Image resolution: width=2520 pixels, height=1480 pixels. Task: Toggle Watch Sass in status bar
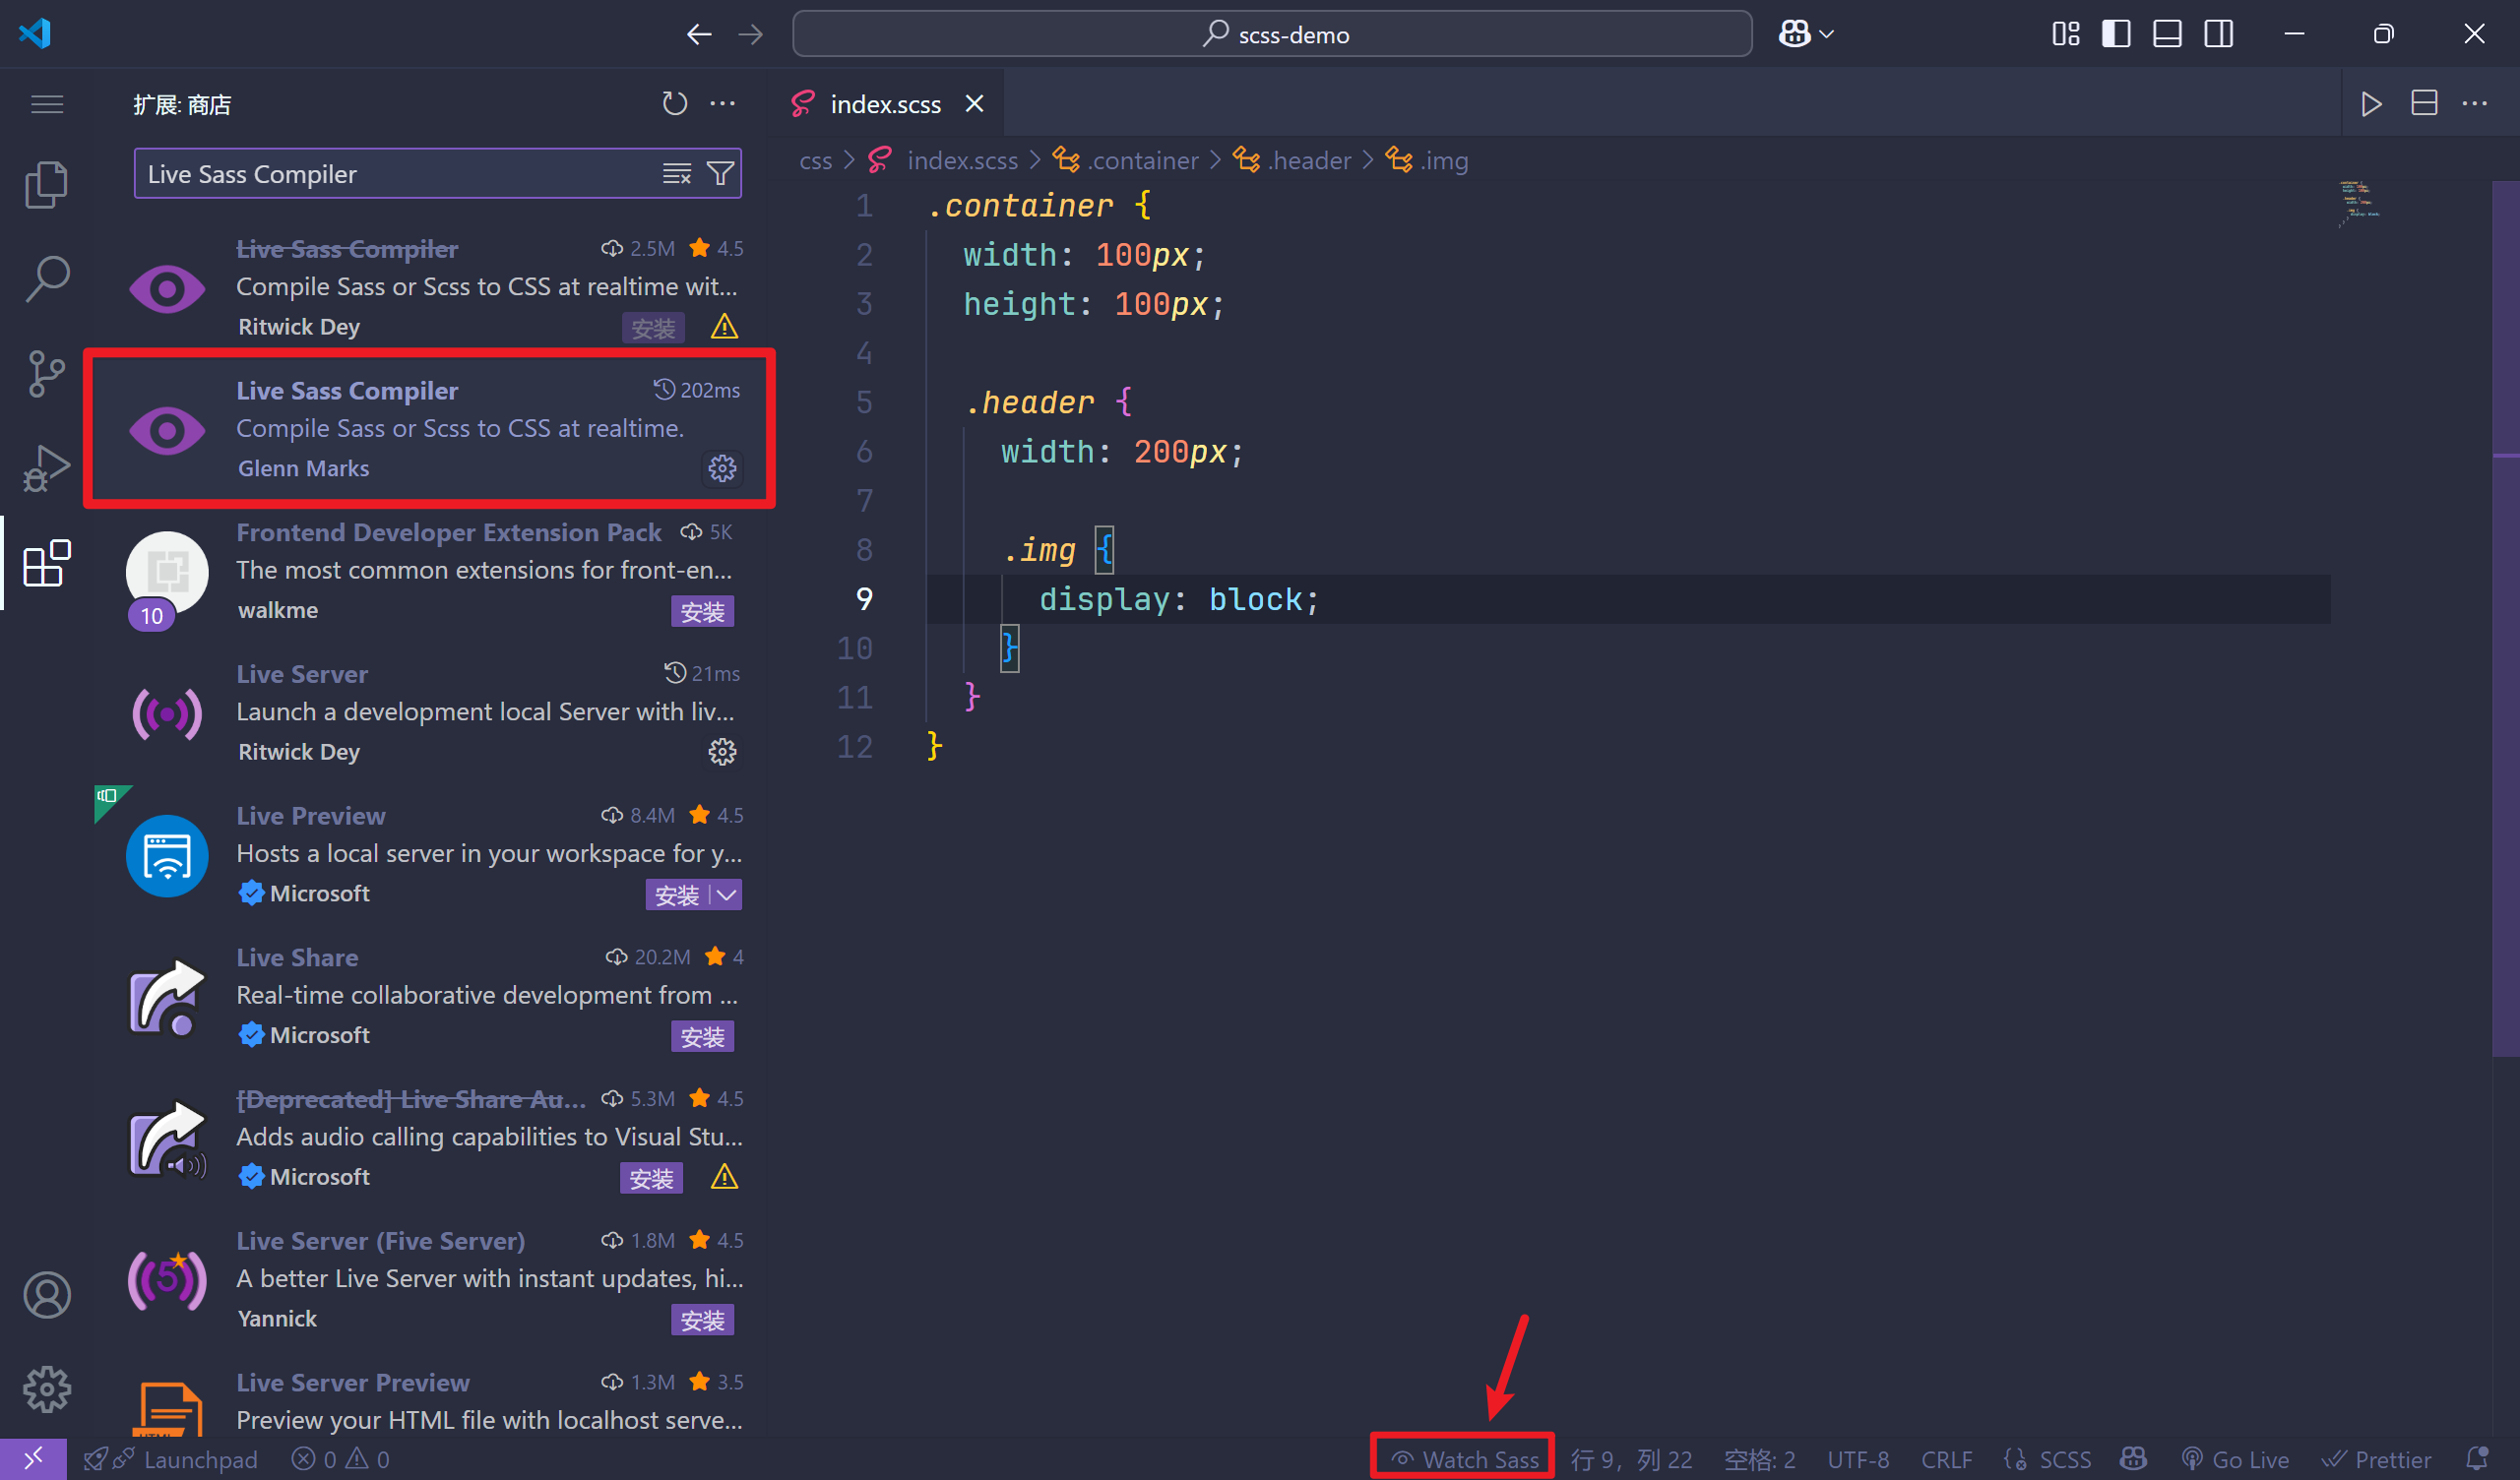pyautogui.click(x=1465, y=1460)
